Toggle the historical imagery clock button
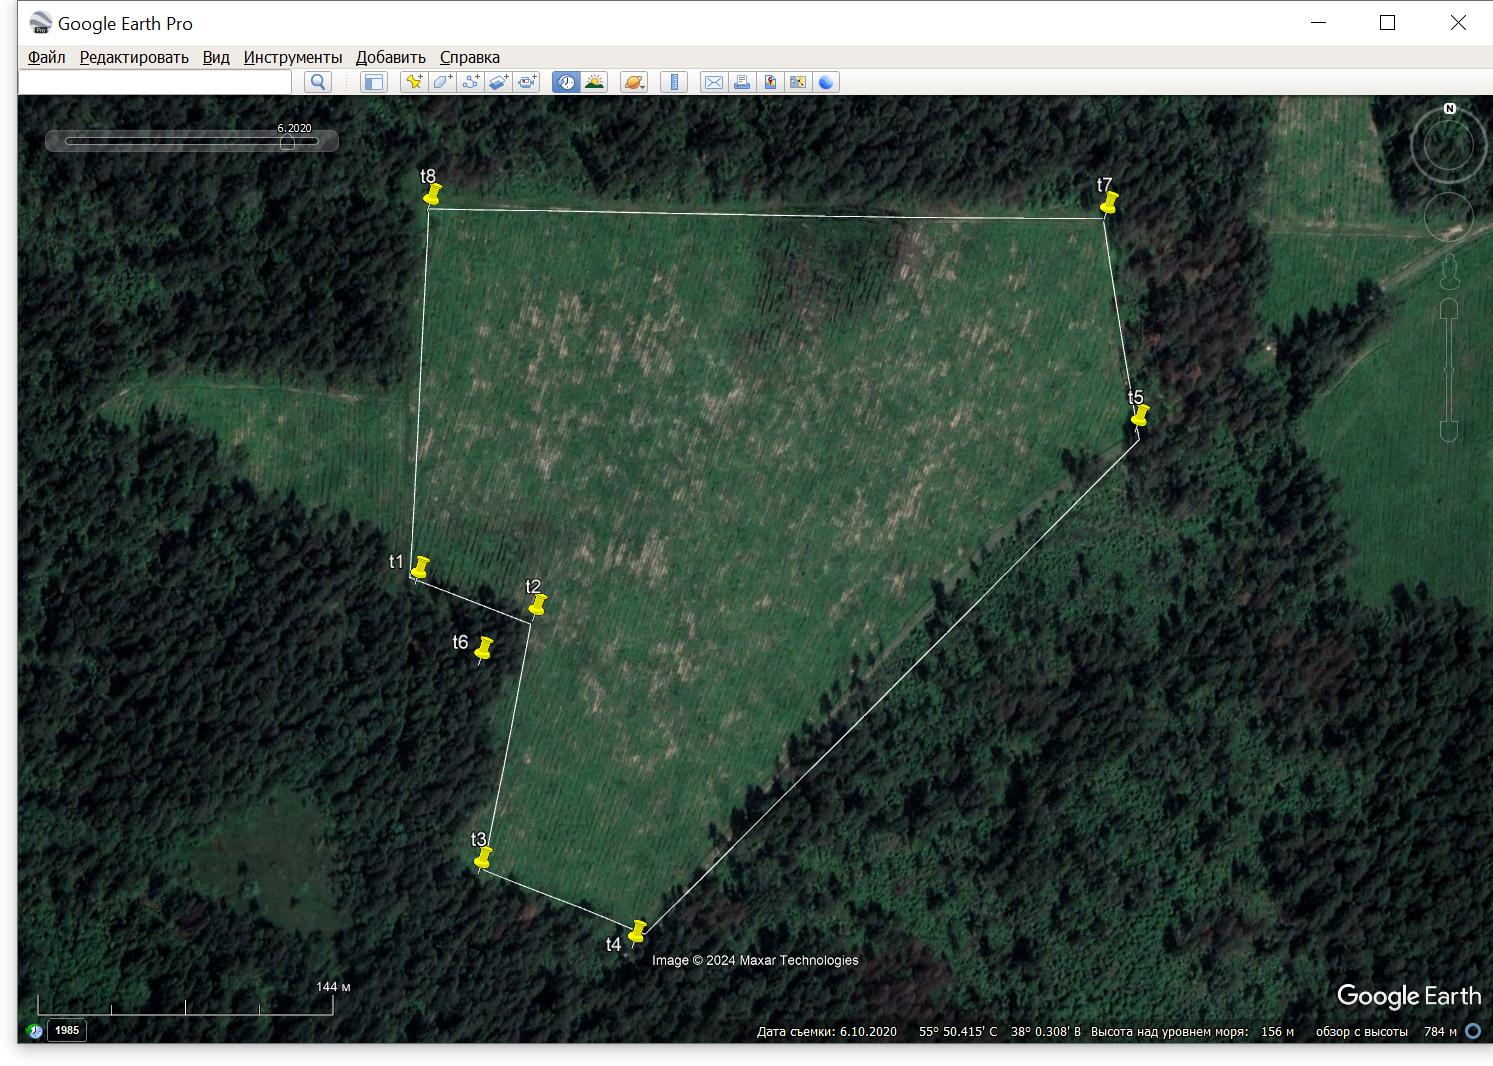The width and height of the screenshot is (1493, 1066). [x=566, y=82]
